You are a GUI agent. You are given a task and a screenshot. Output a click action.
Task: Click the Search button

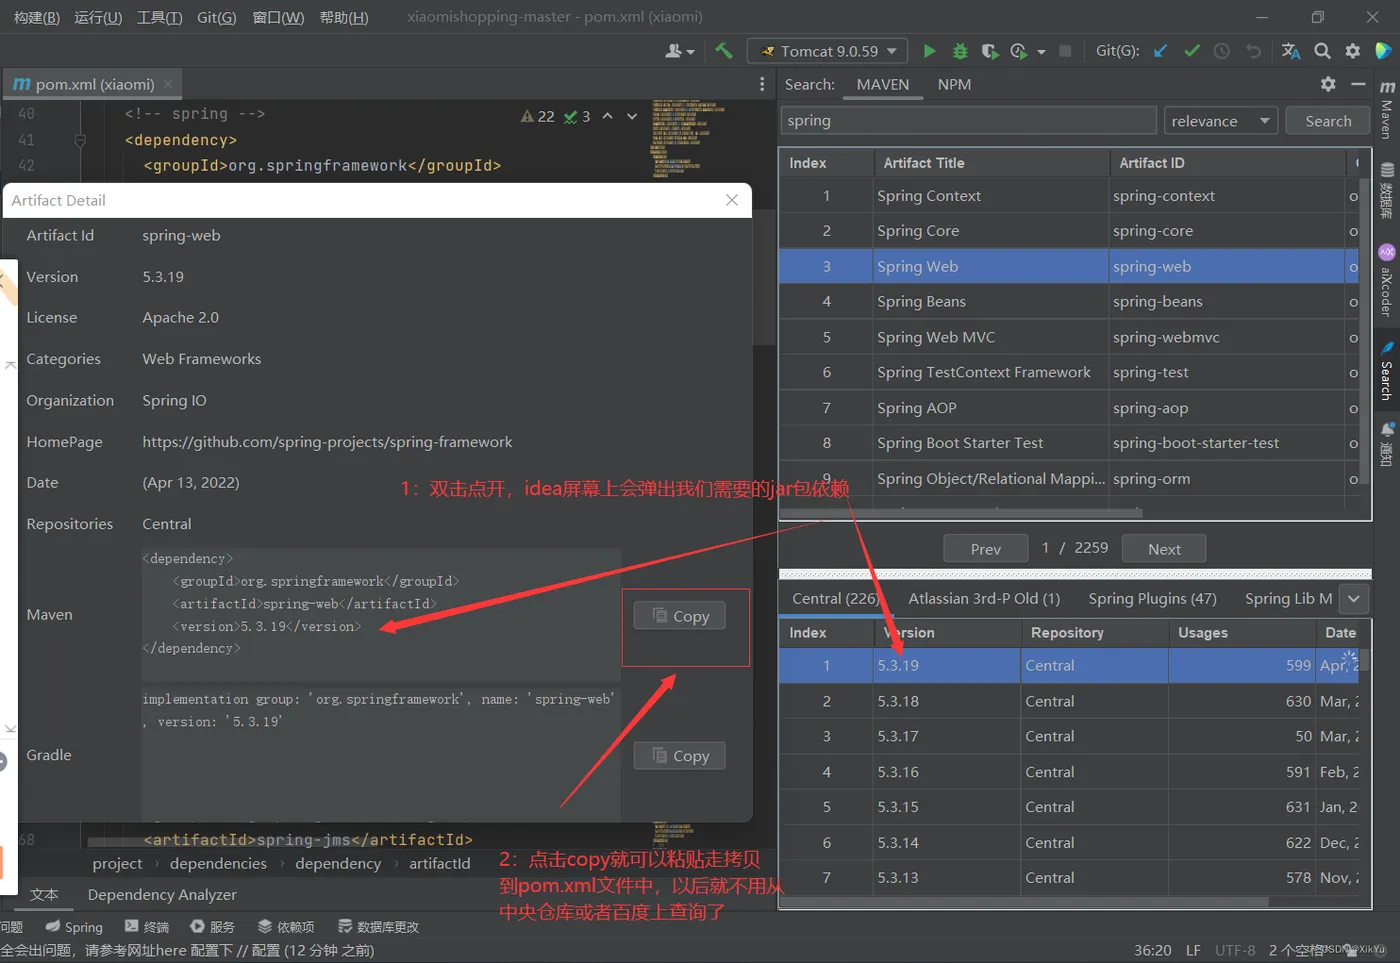pos(1328,121)
